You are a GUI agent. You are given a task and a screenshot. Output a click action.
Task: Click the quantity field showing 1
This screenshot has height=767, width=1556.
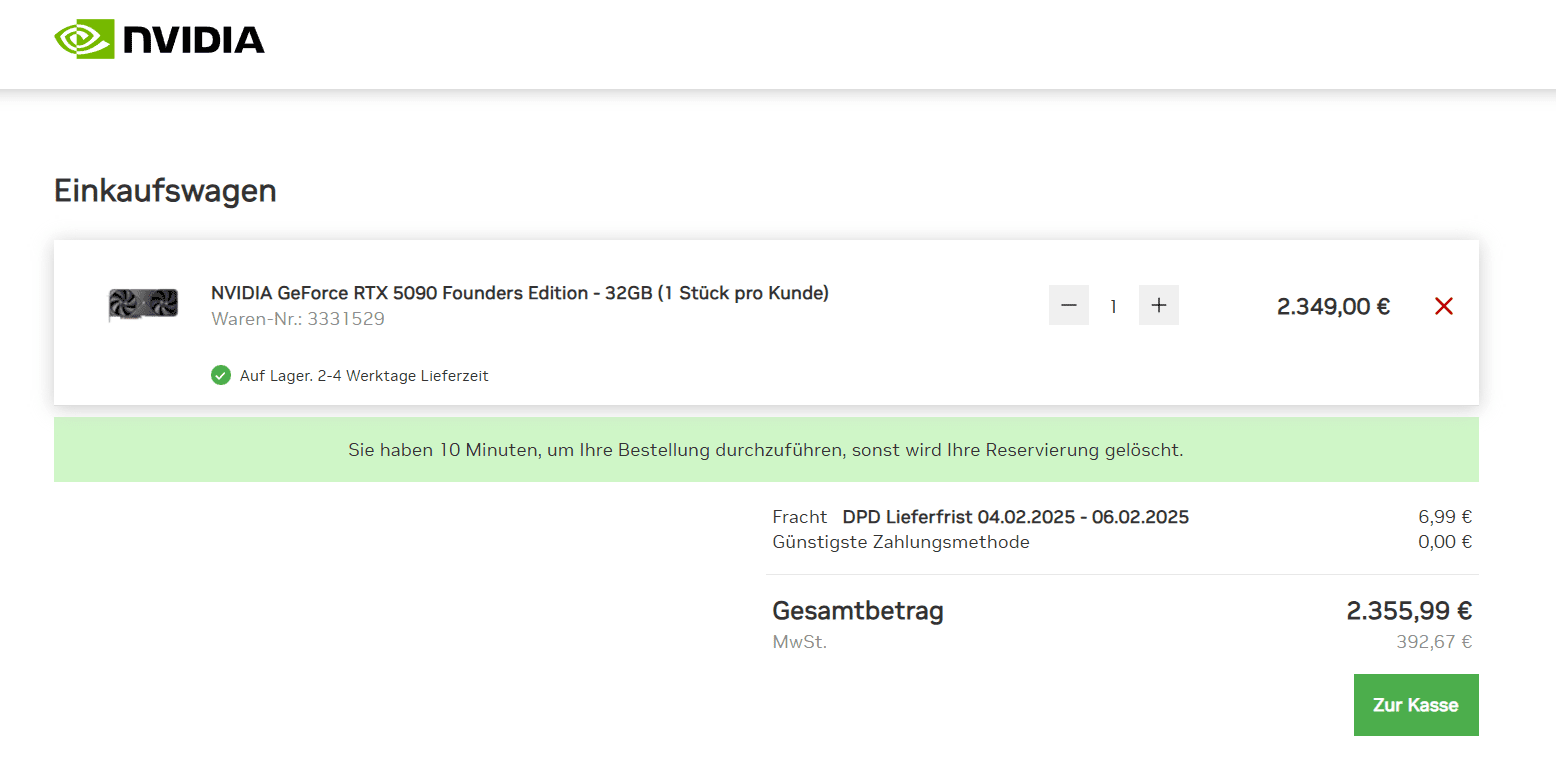click(1113, 306)
